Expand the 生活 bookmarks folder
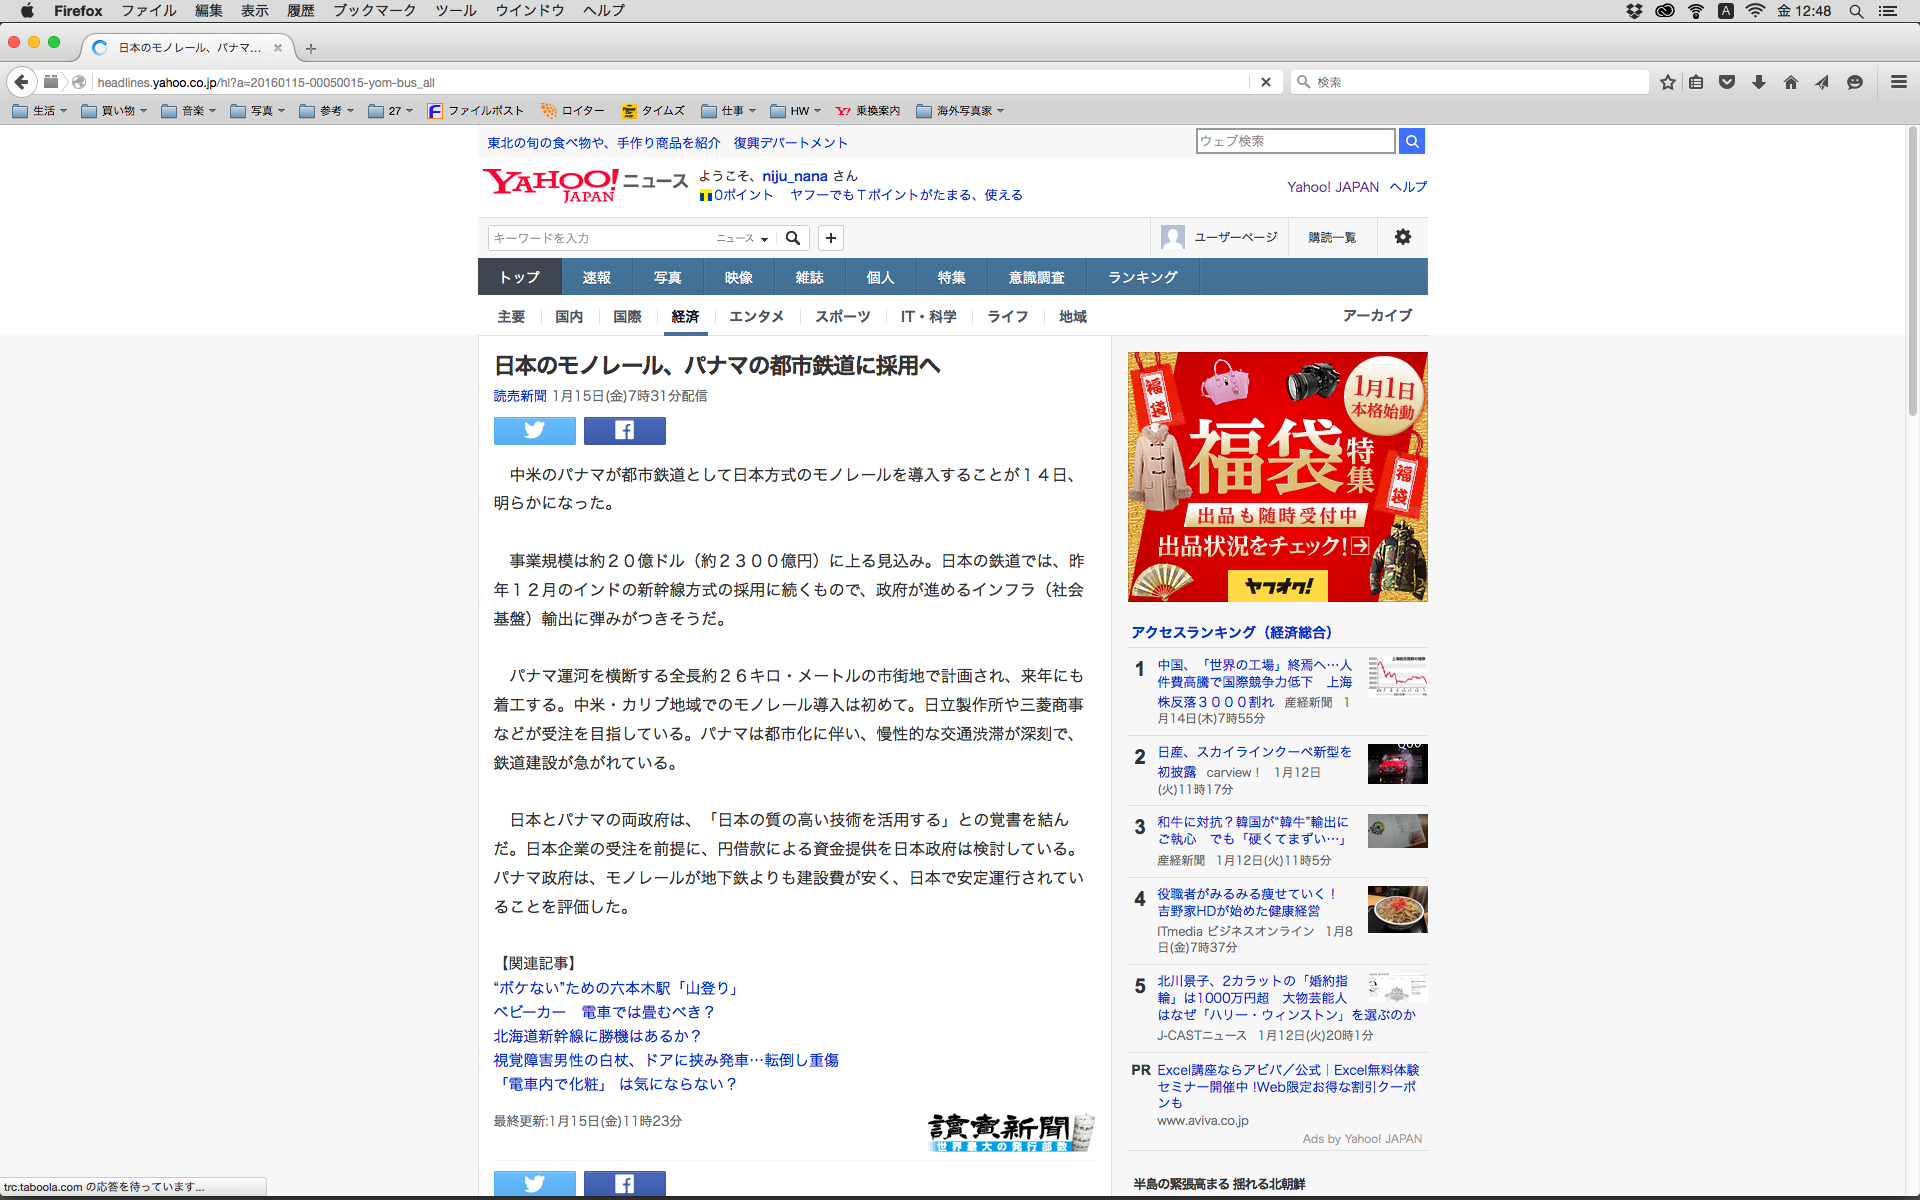 (40, 111)
